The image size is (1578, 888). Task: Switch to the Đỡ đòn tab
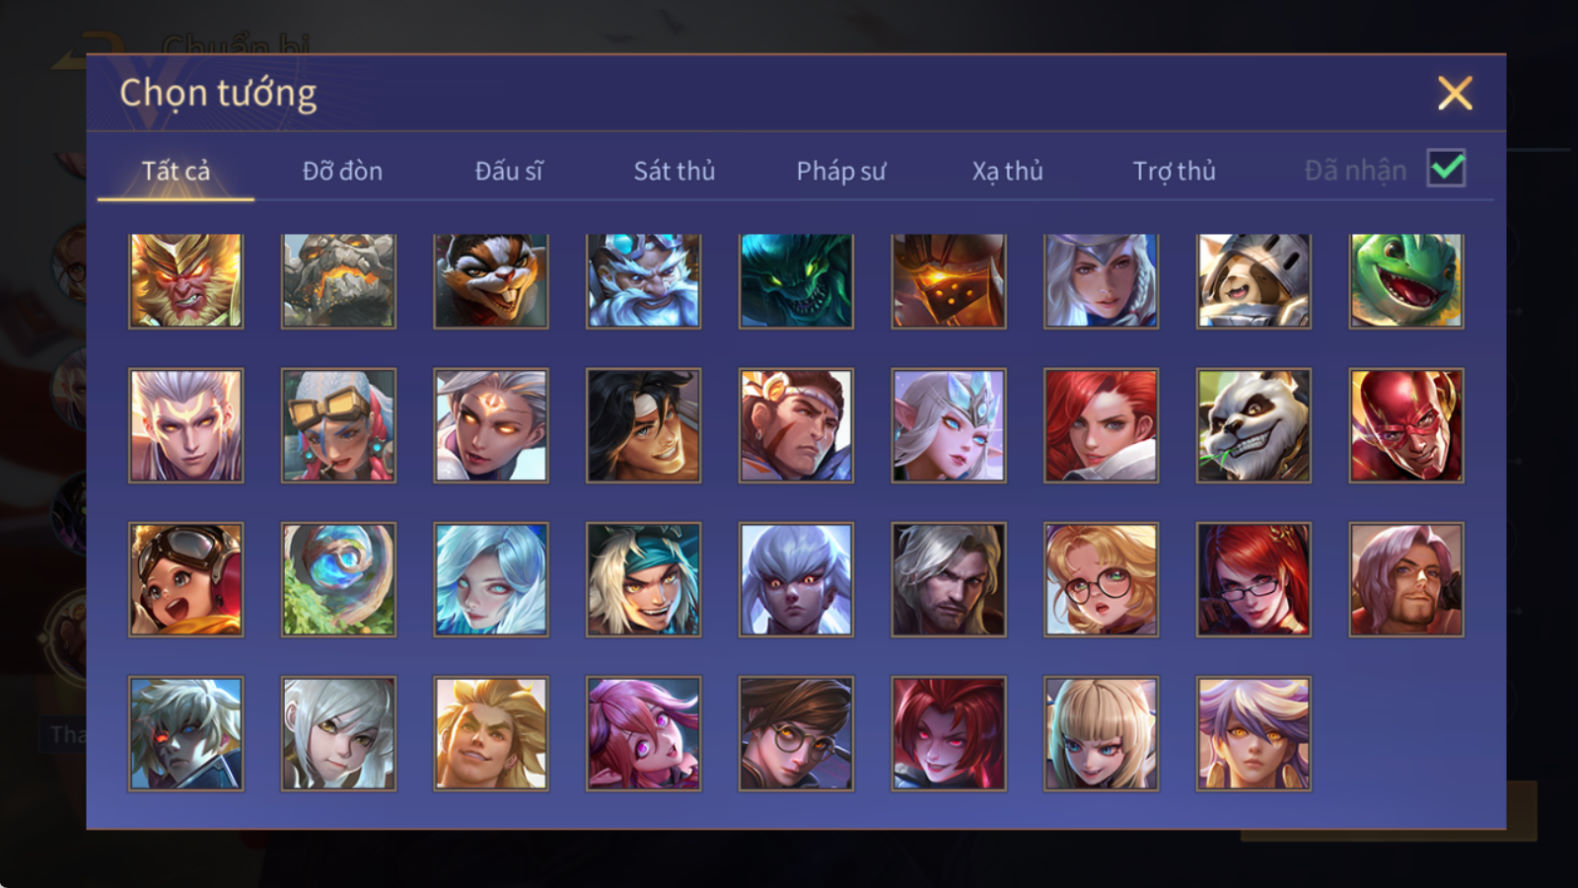(342, 171)
